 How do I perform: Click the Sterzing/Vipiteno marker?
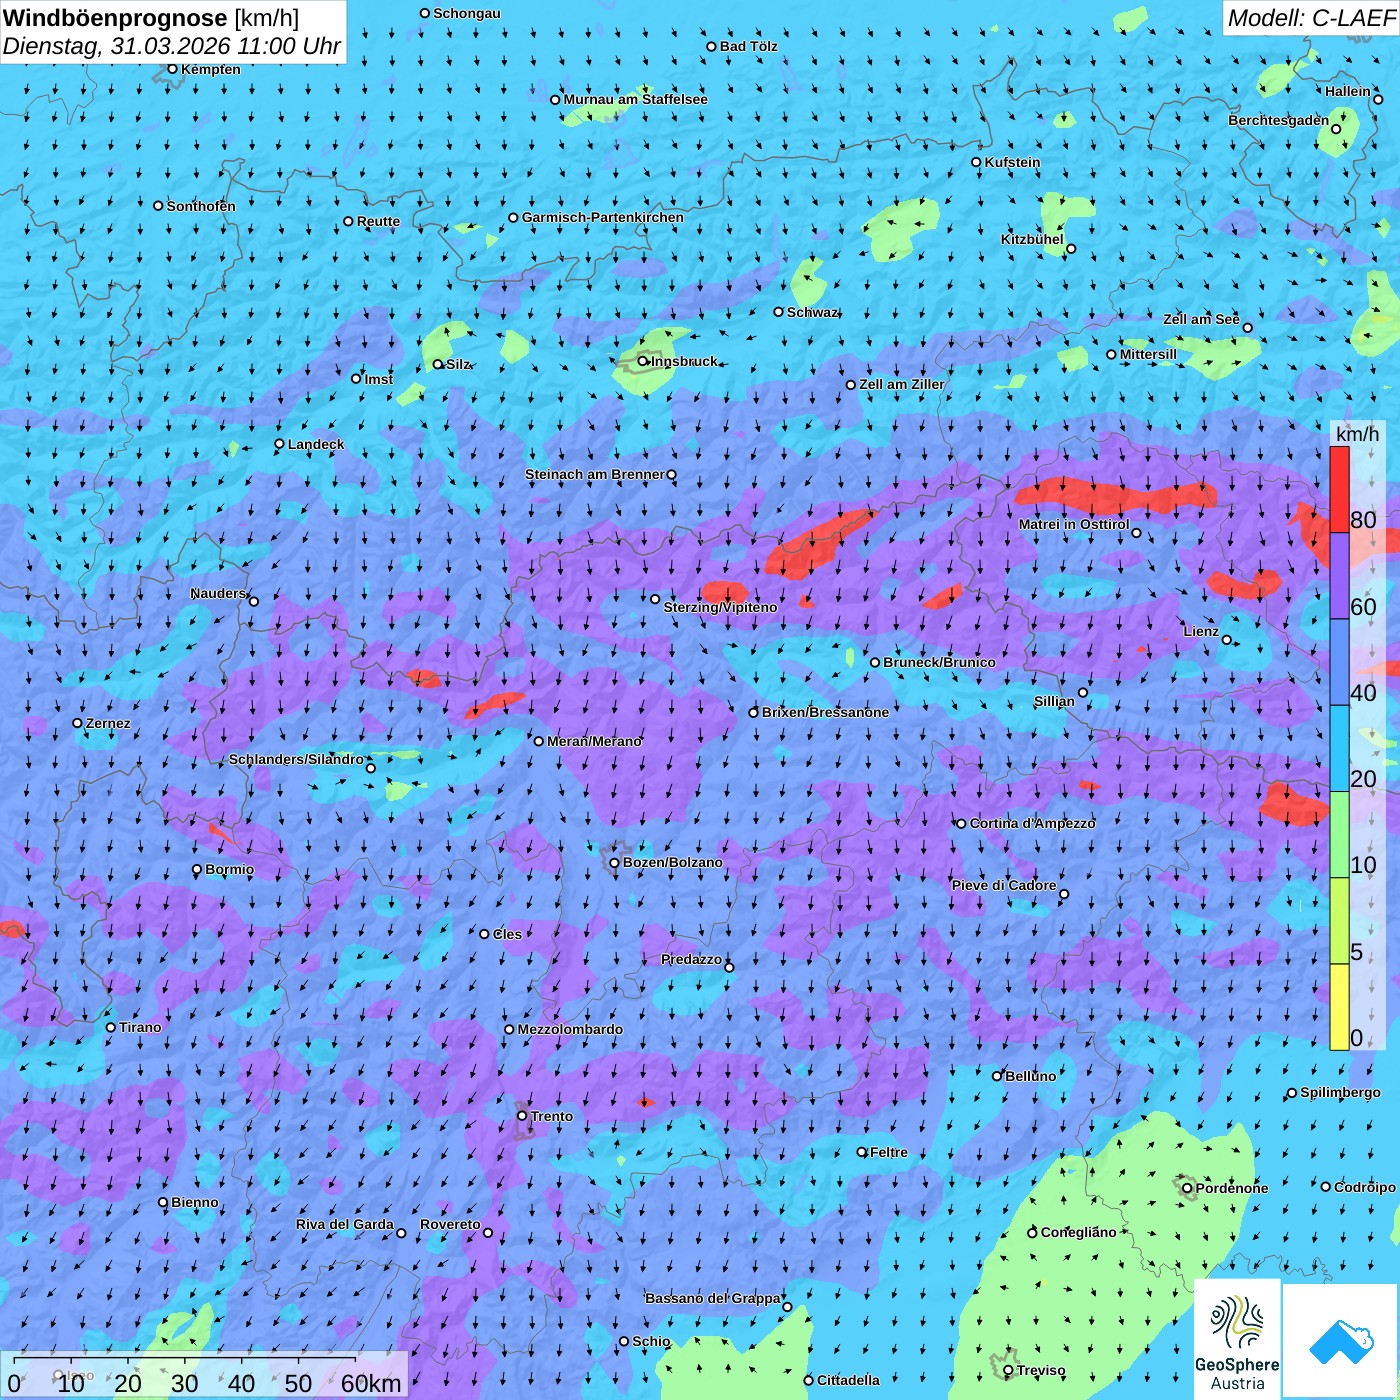655,599
